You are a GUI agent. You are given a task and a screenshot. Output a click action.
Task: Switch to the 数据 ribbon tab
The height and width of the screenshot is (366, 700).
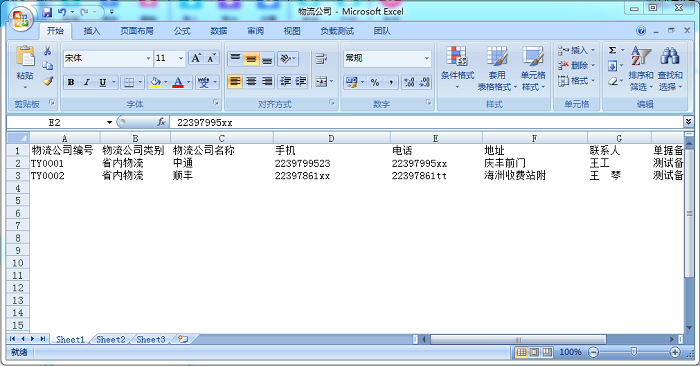click(219, 31)
